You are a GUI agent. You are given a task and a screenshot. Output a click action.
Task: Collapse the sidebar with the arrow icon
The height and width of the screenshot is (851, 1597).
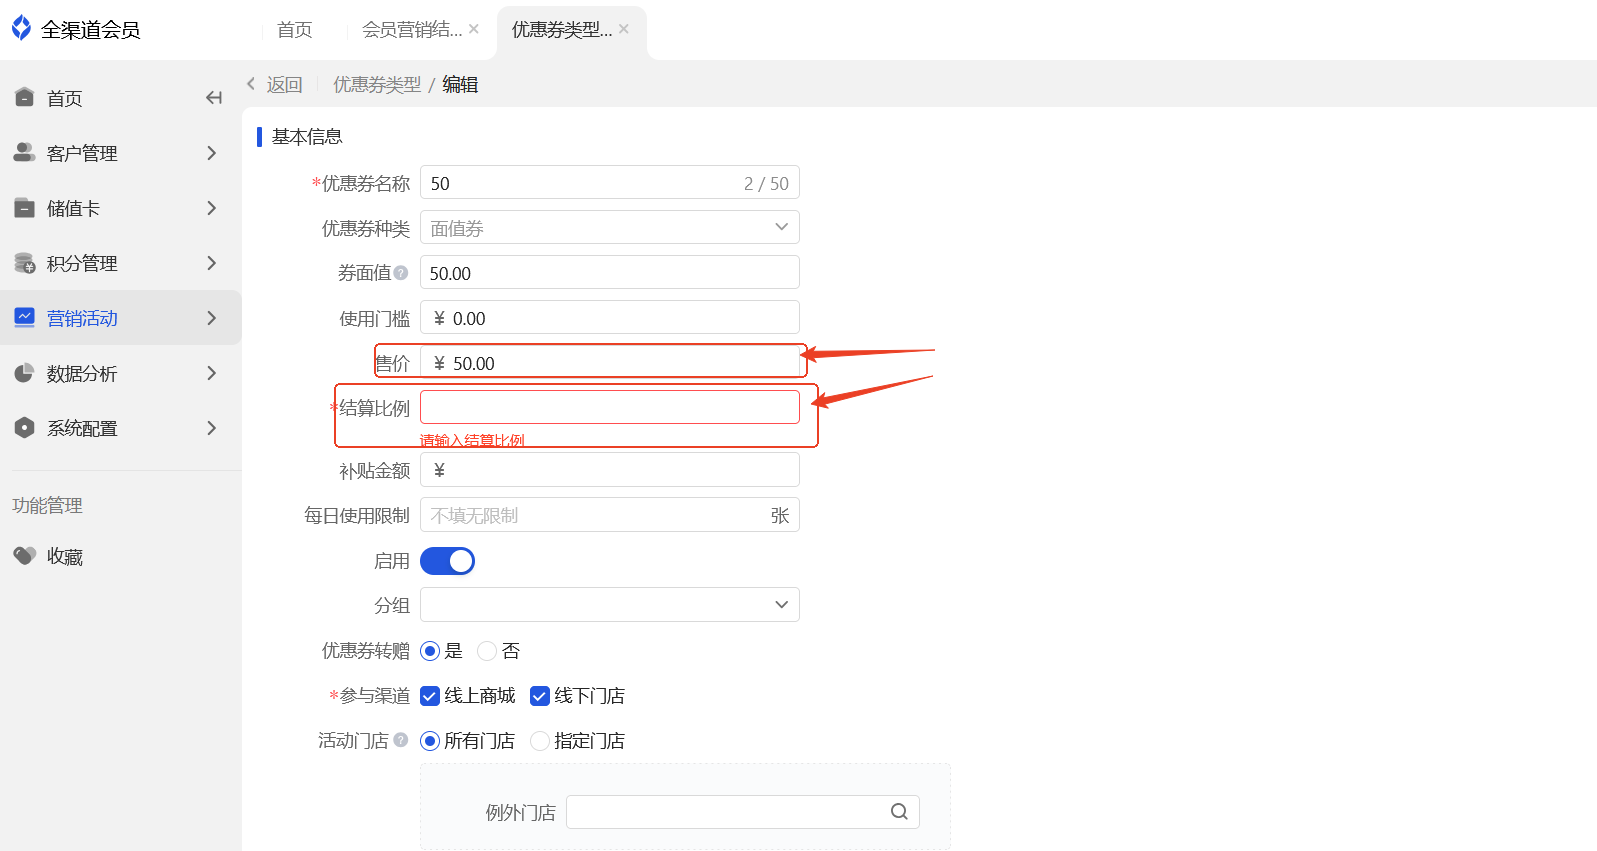(213, 98)
